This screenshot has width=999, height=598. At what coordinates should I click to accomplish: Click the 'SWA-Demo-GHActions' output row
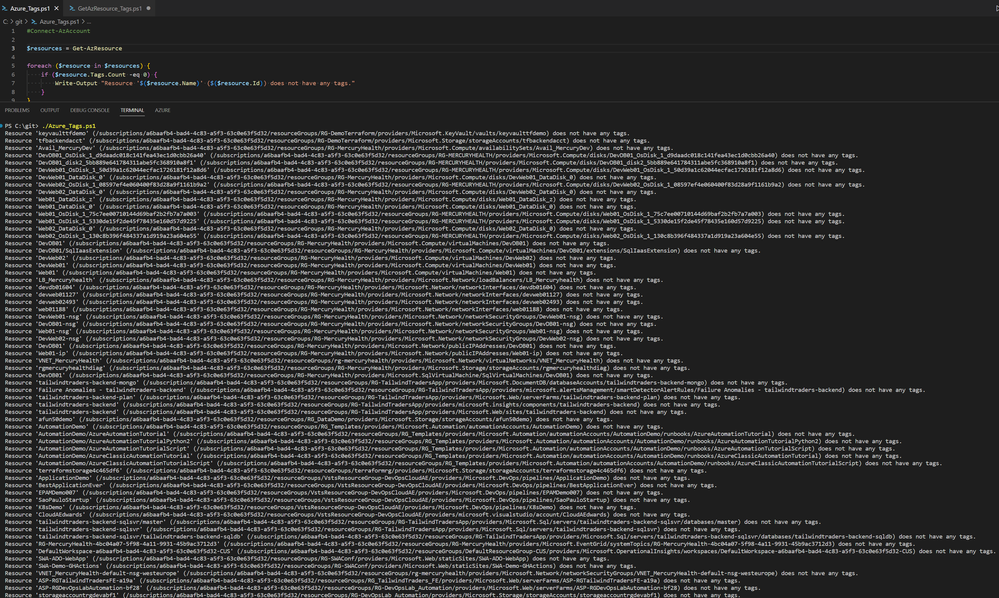320,566
